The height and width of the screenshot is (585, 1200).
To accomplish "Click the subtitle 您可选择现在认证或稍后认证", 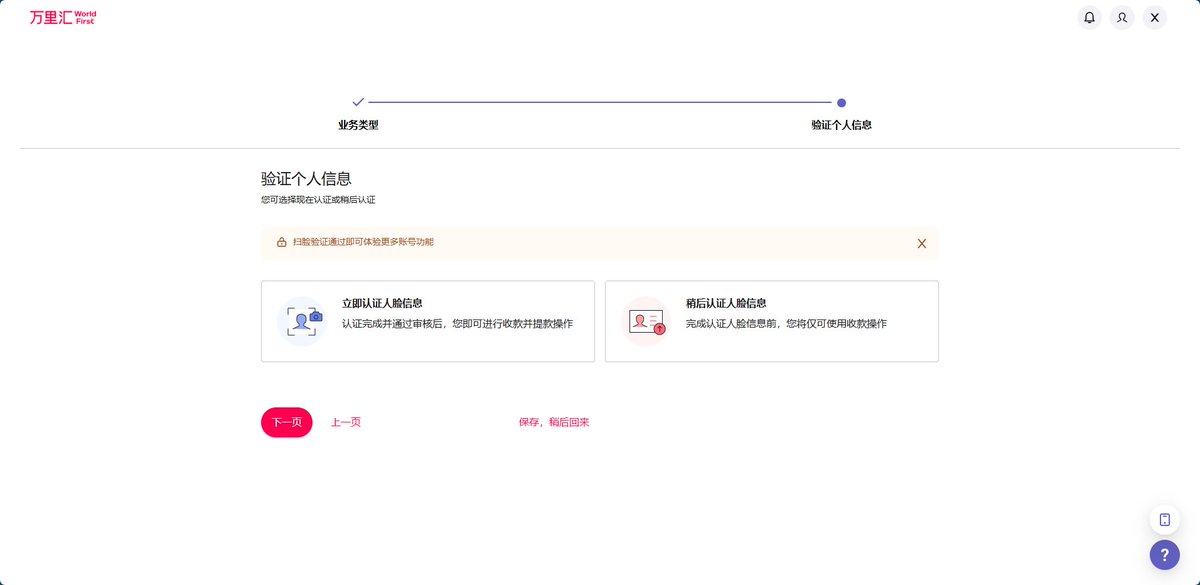I will [318, 200].
